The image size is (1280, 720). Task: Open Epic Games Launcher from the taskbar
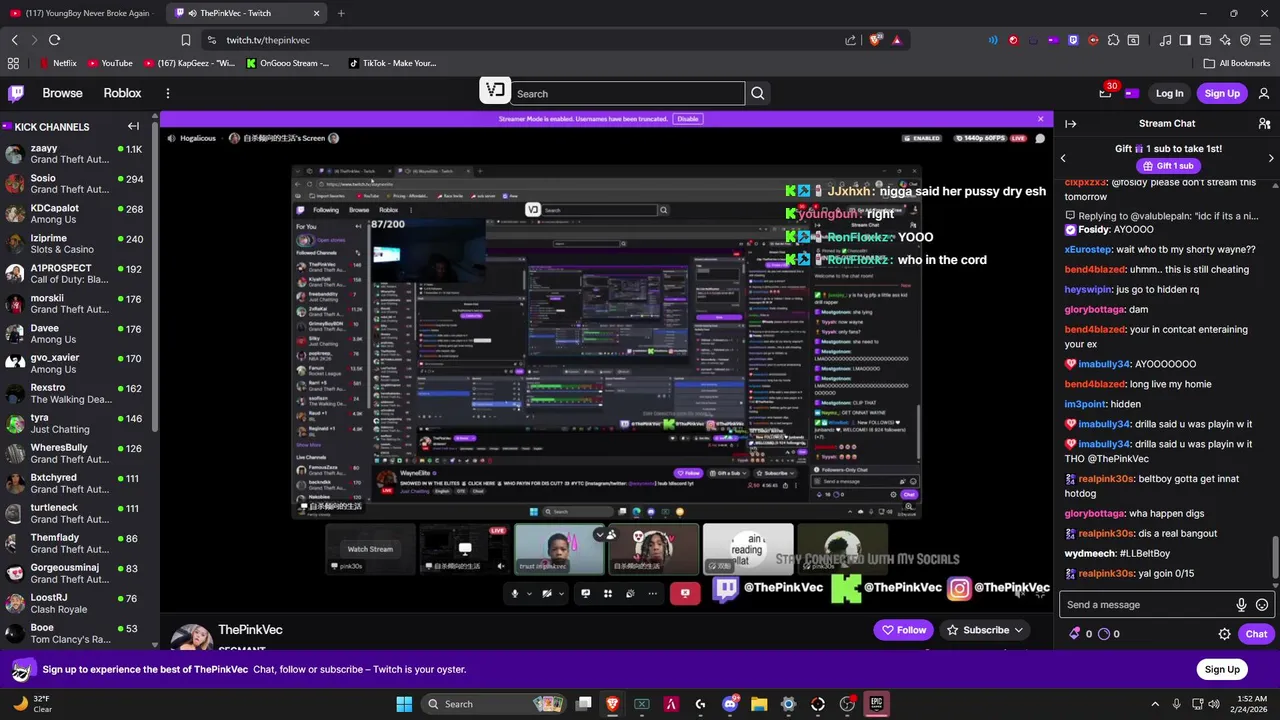pyautogui.click(x=876, y=704)
